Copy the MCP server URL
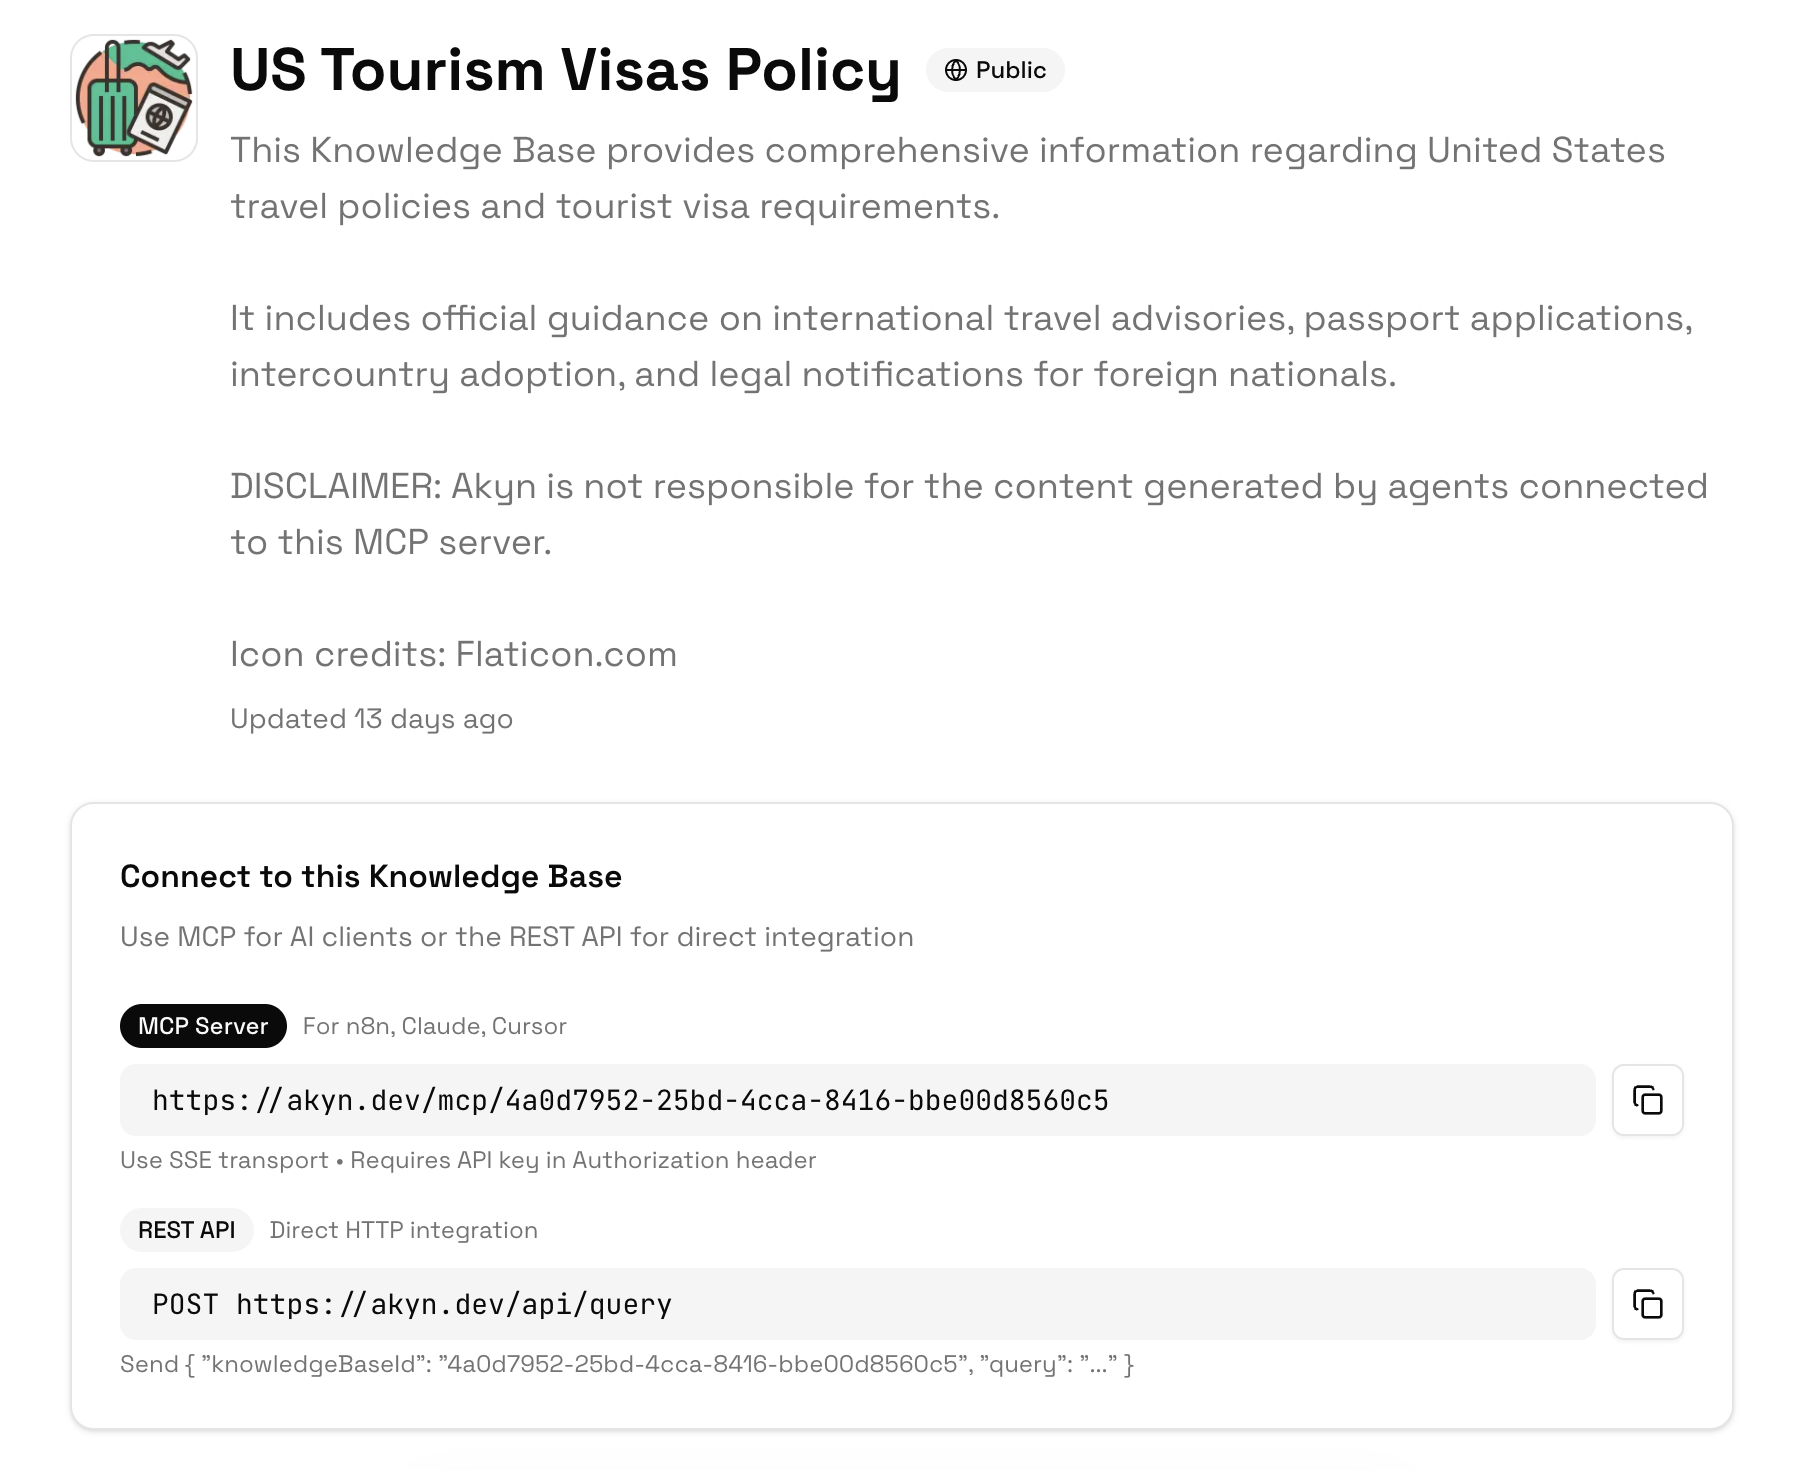The width and height of the screenshot is (1800, 1470). click(1647, 1100)
